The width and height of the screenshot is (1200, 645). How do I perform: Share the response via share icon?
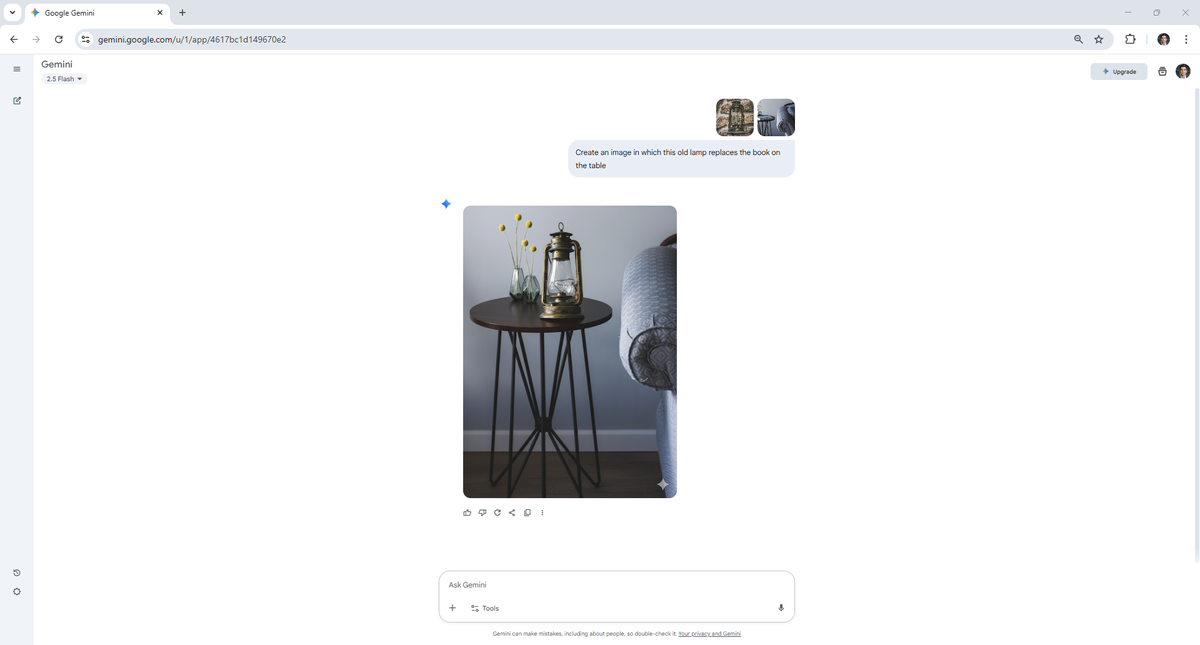(512, 513)
